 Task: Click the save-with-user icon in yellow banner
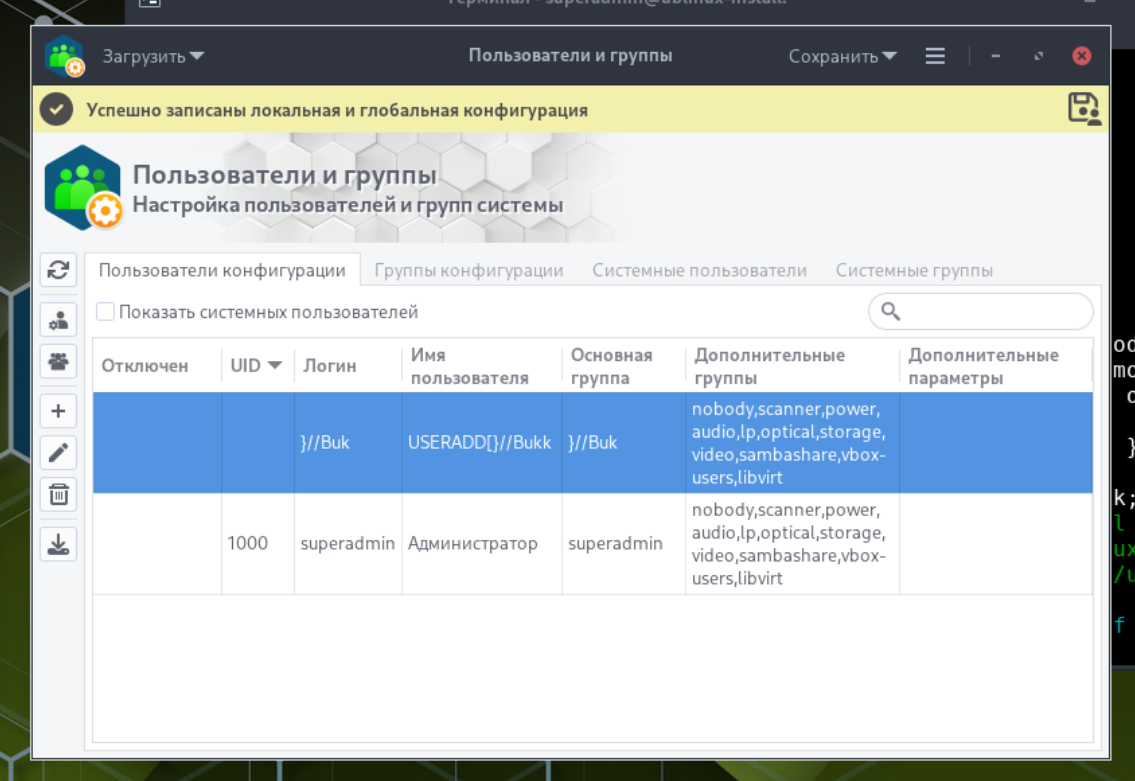point(1084,109)
